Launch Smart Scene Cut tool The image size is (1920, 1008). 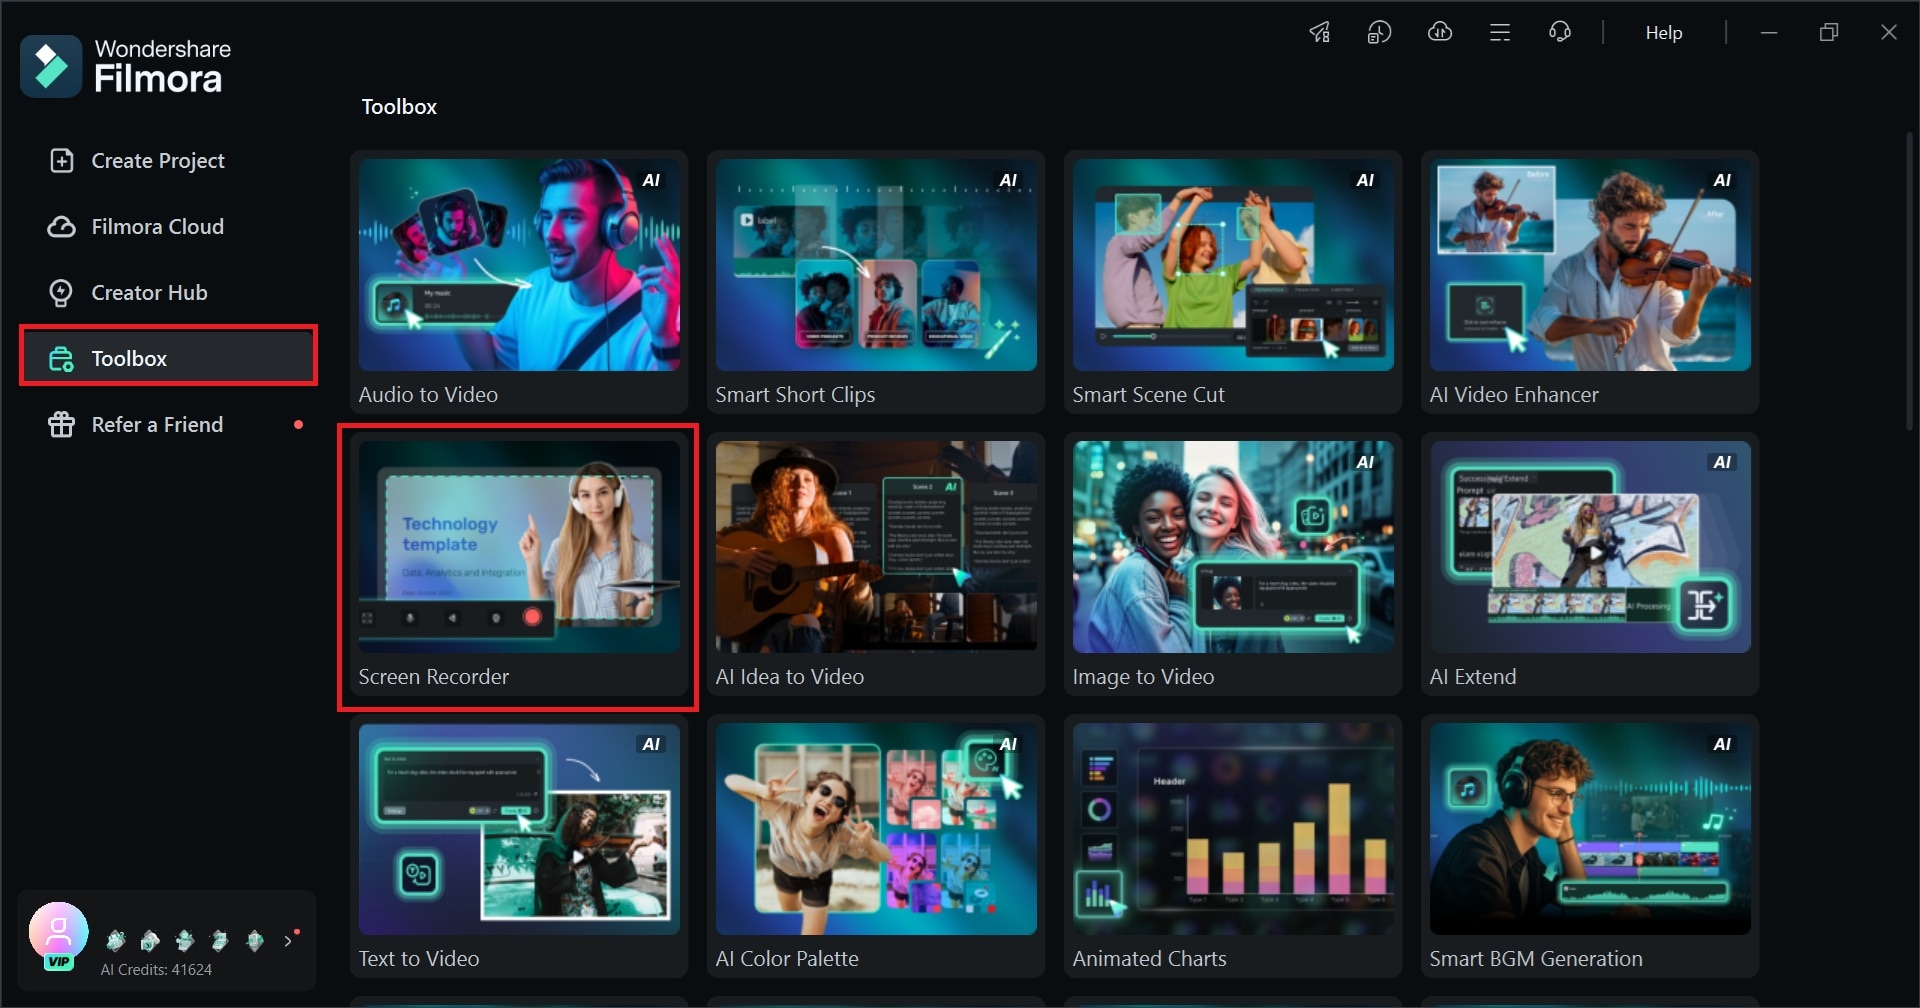coord(1233,282)
